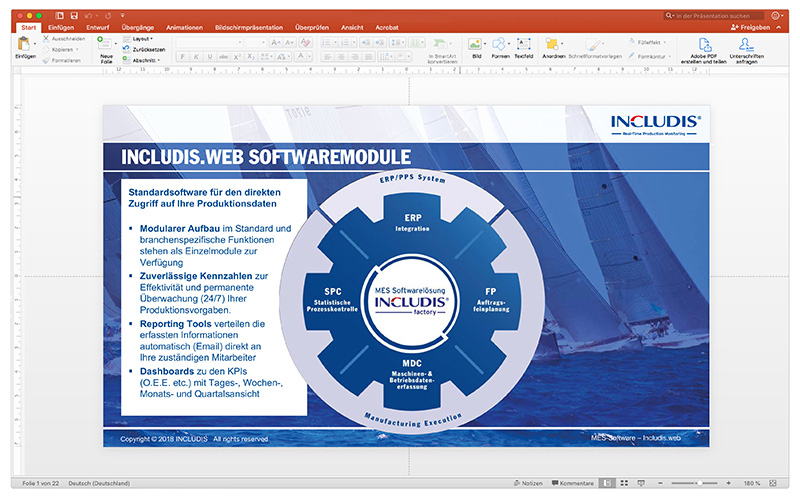Toggle Notizen pane in status bar

[x=528, y=483]
